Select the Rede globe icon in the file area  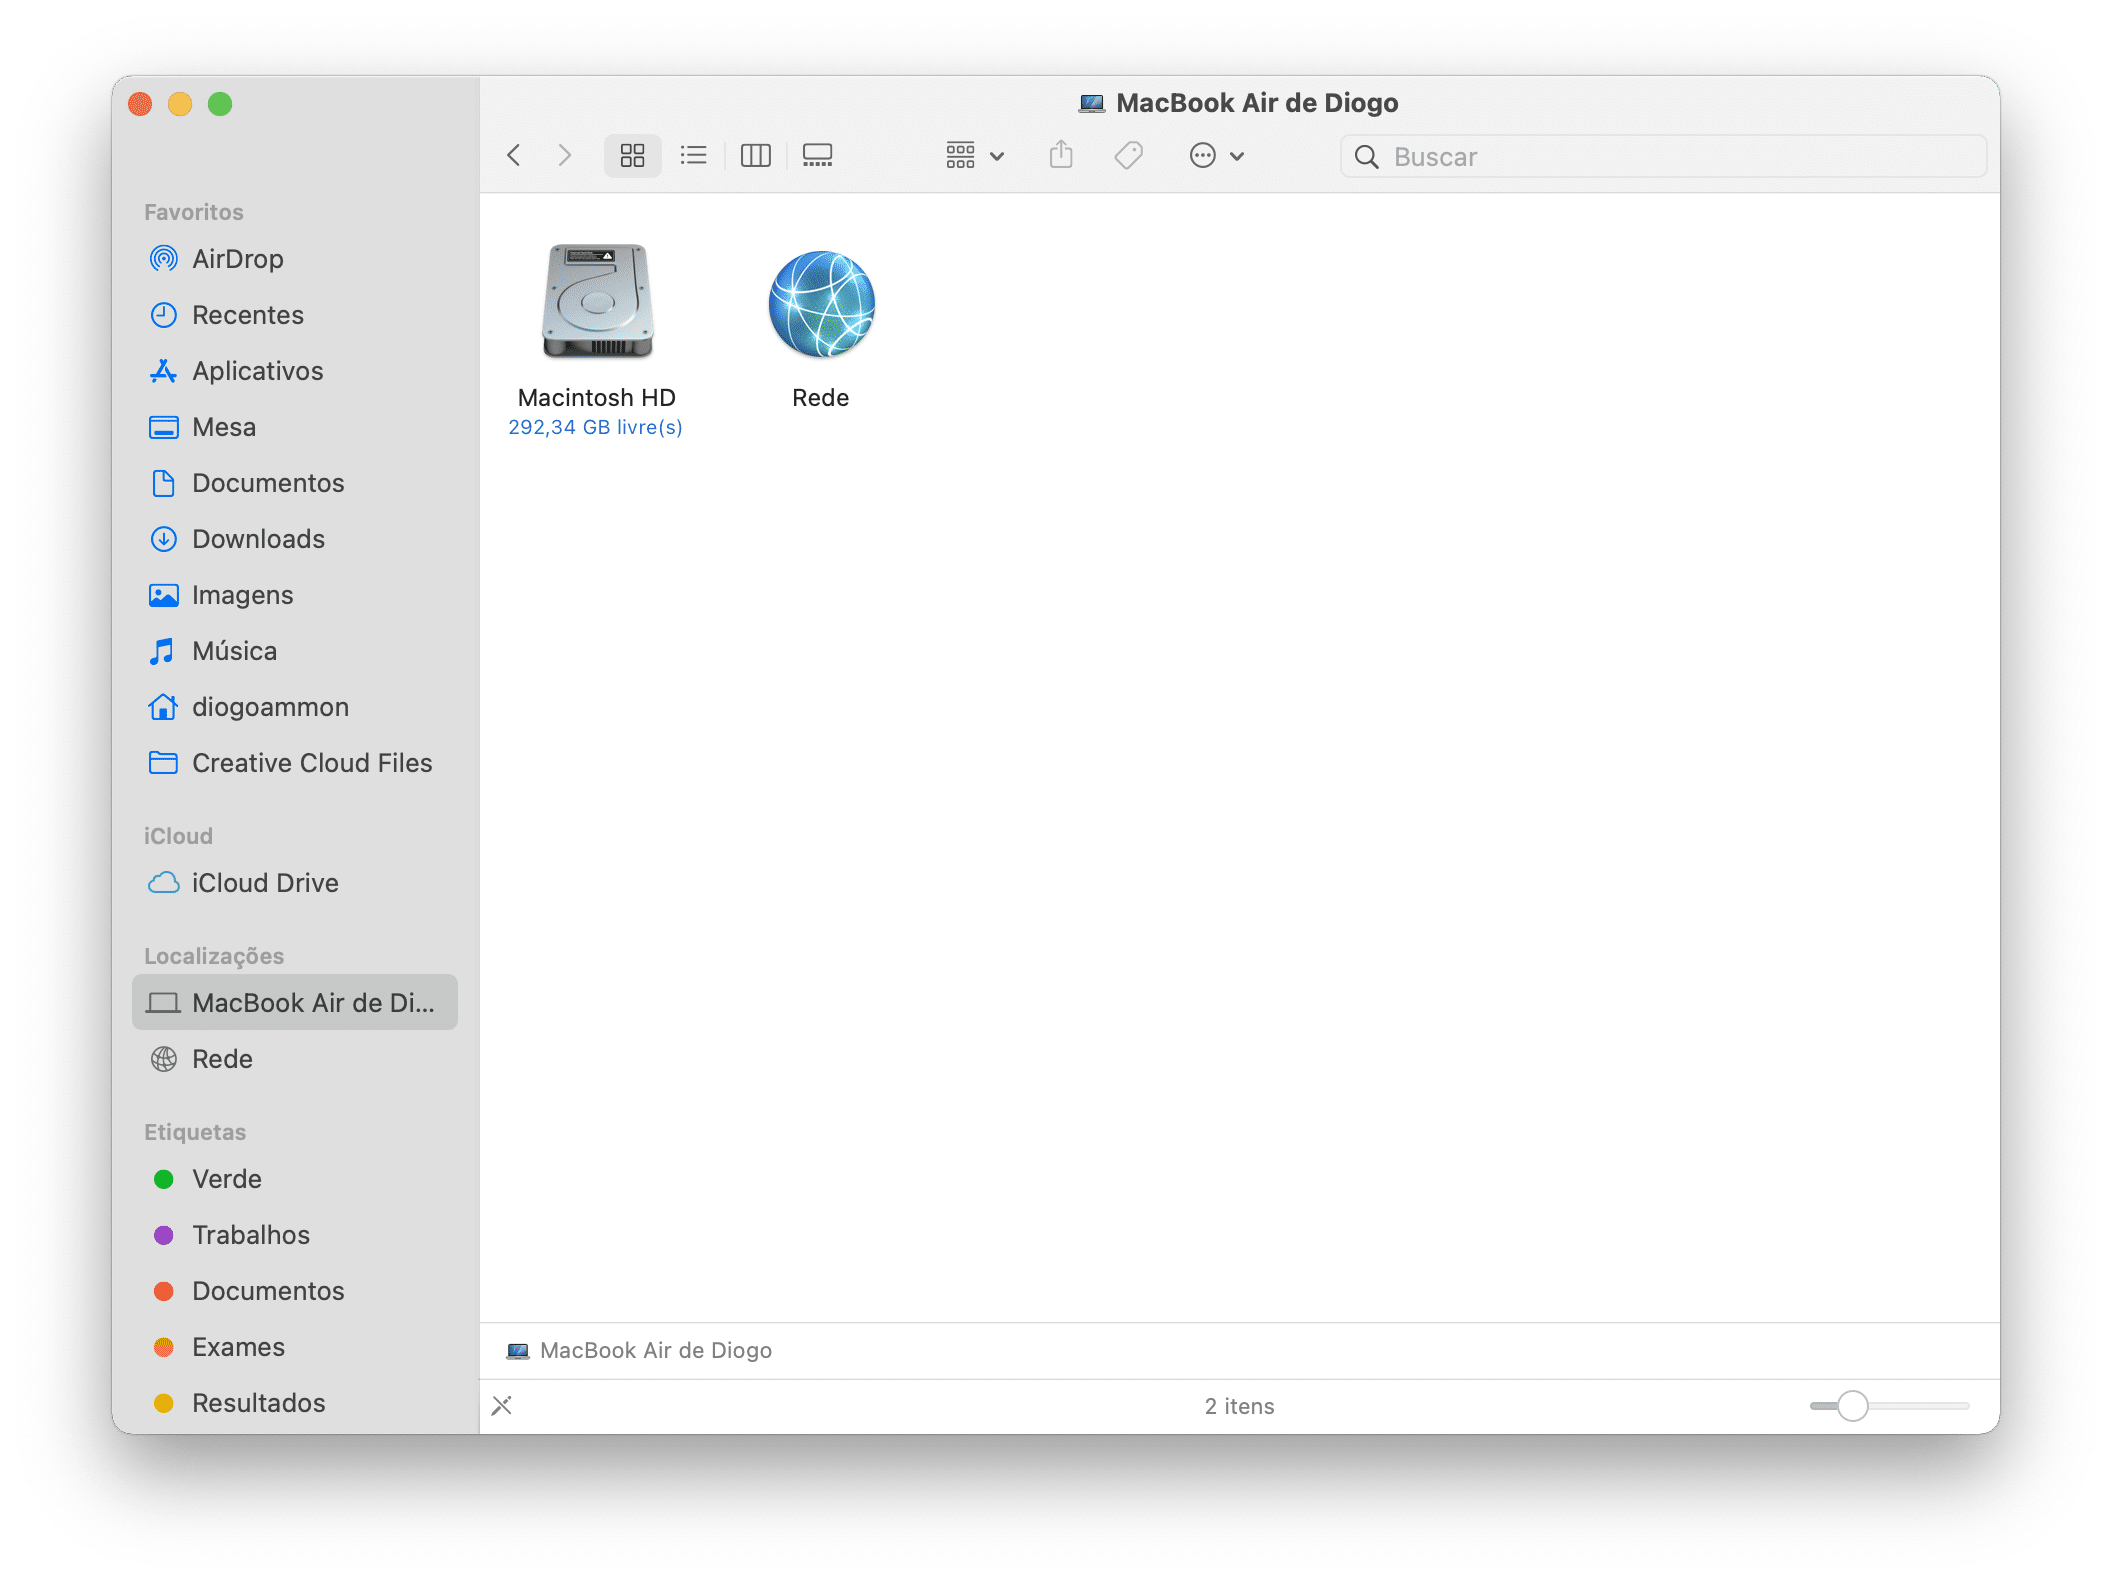point(821,304)
